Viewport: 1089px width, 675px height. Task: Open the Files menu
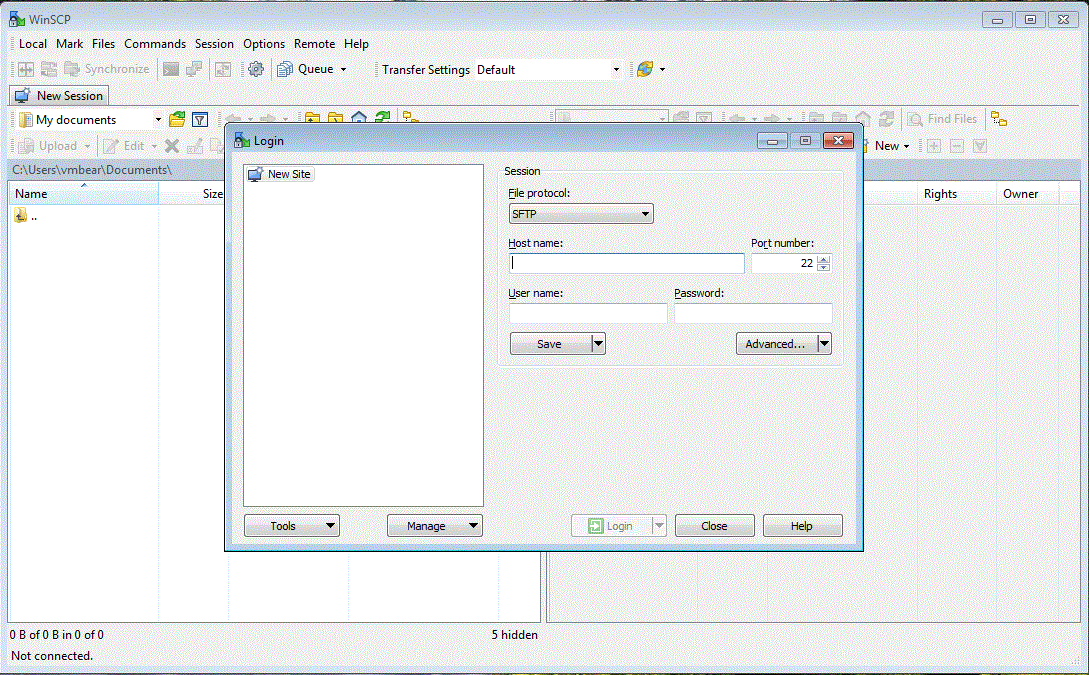(103, 44)
